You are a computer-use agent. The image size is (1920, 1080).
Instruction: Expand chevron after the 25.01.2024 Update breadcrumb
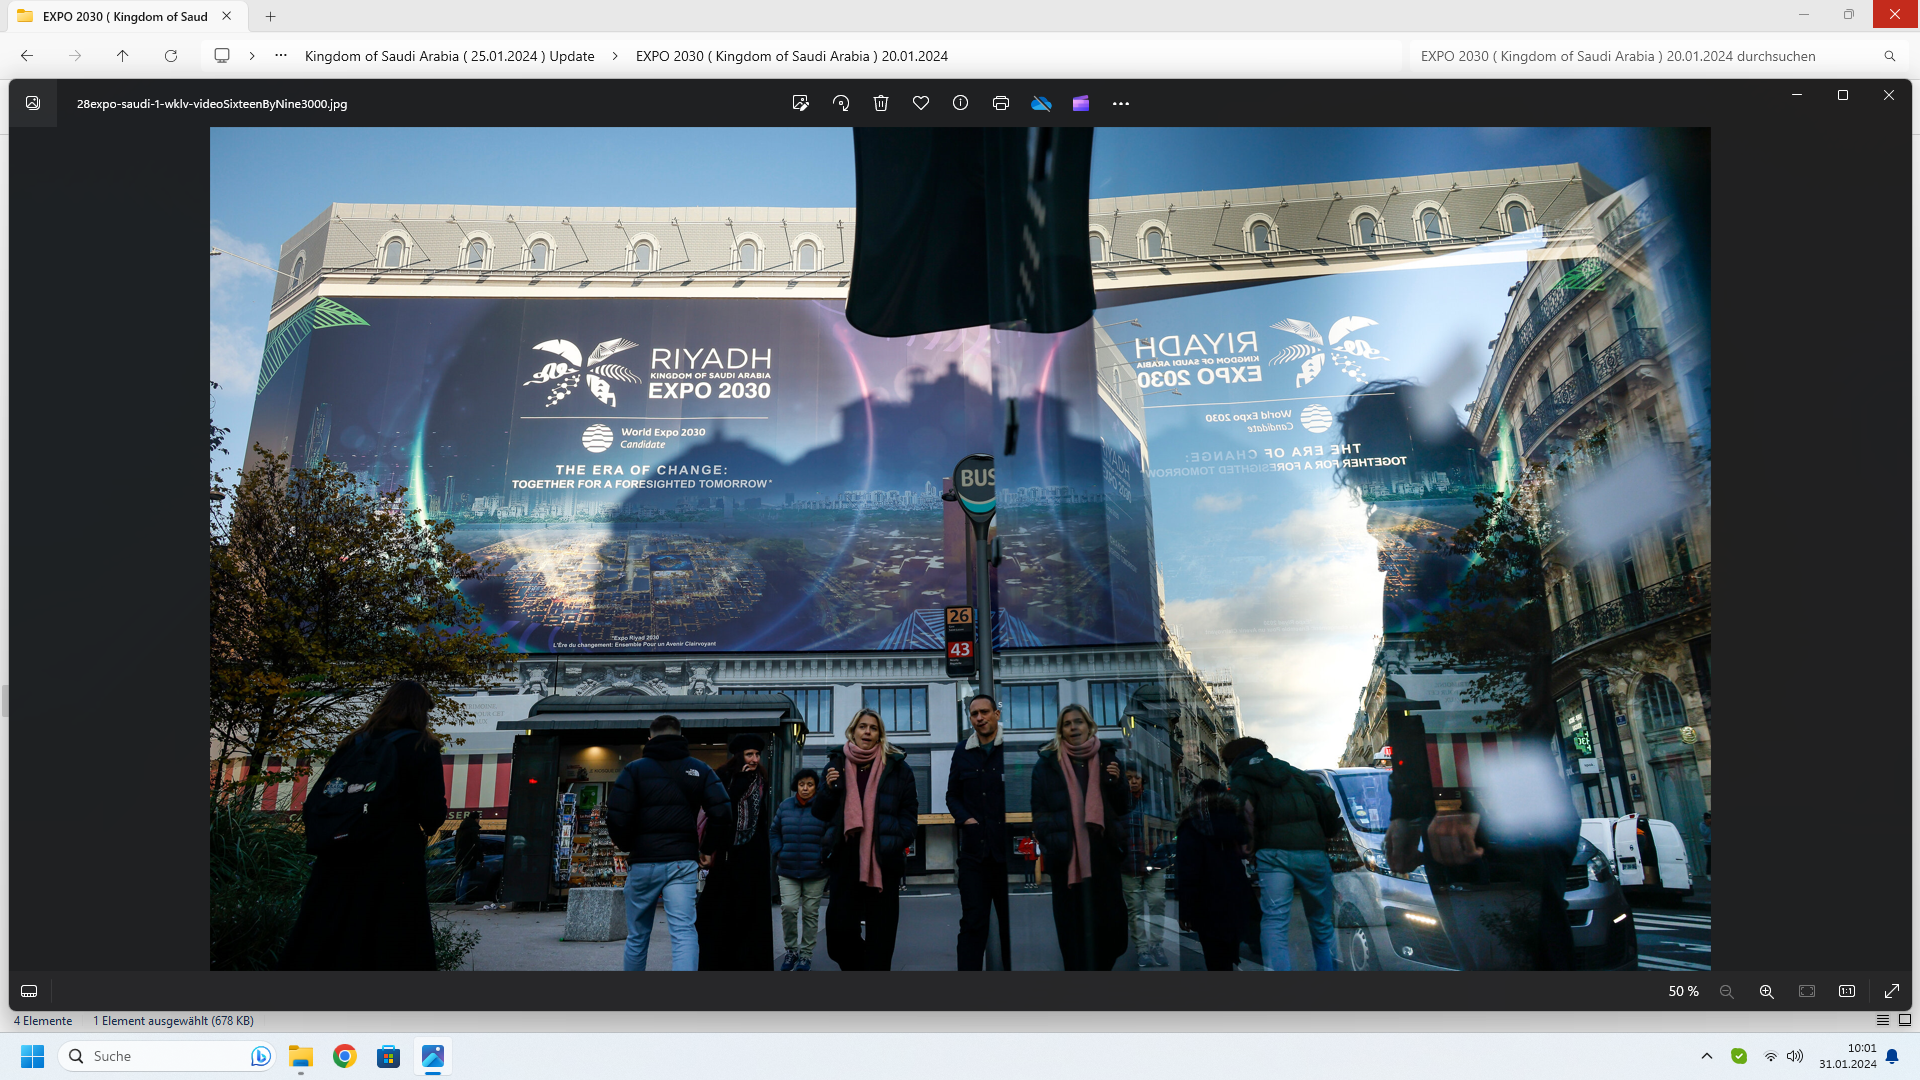[615, 56]
